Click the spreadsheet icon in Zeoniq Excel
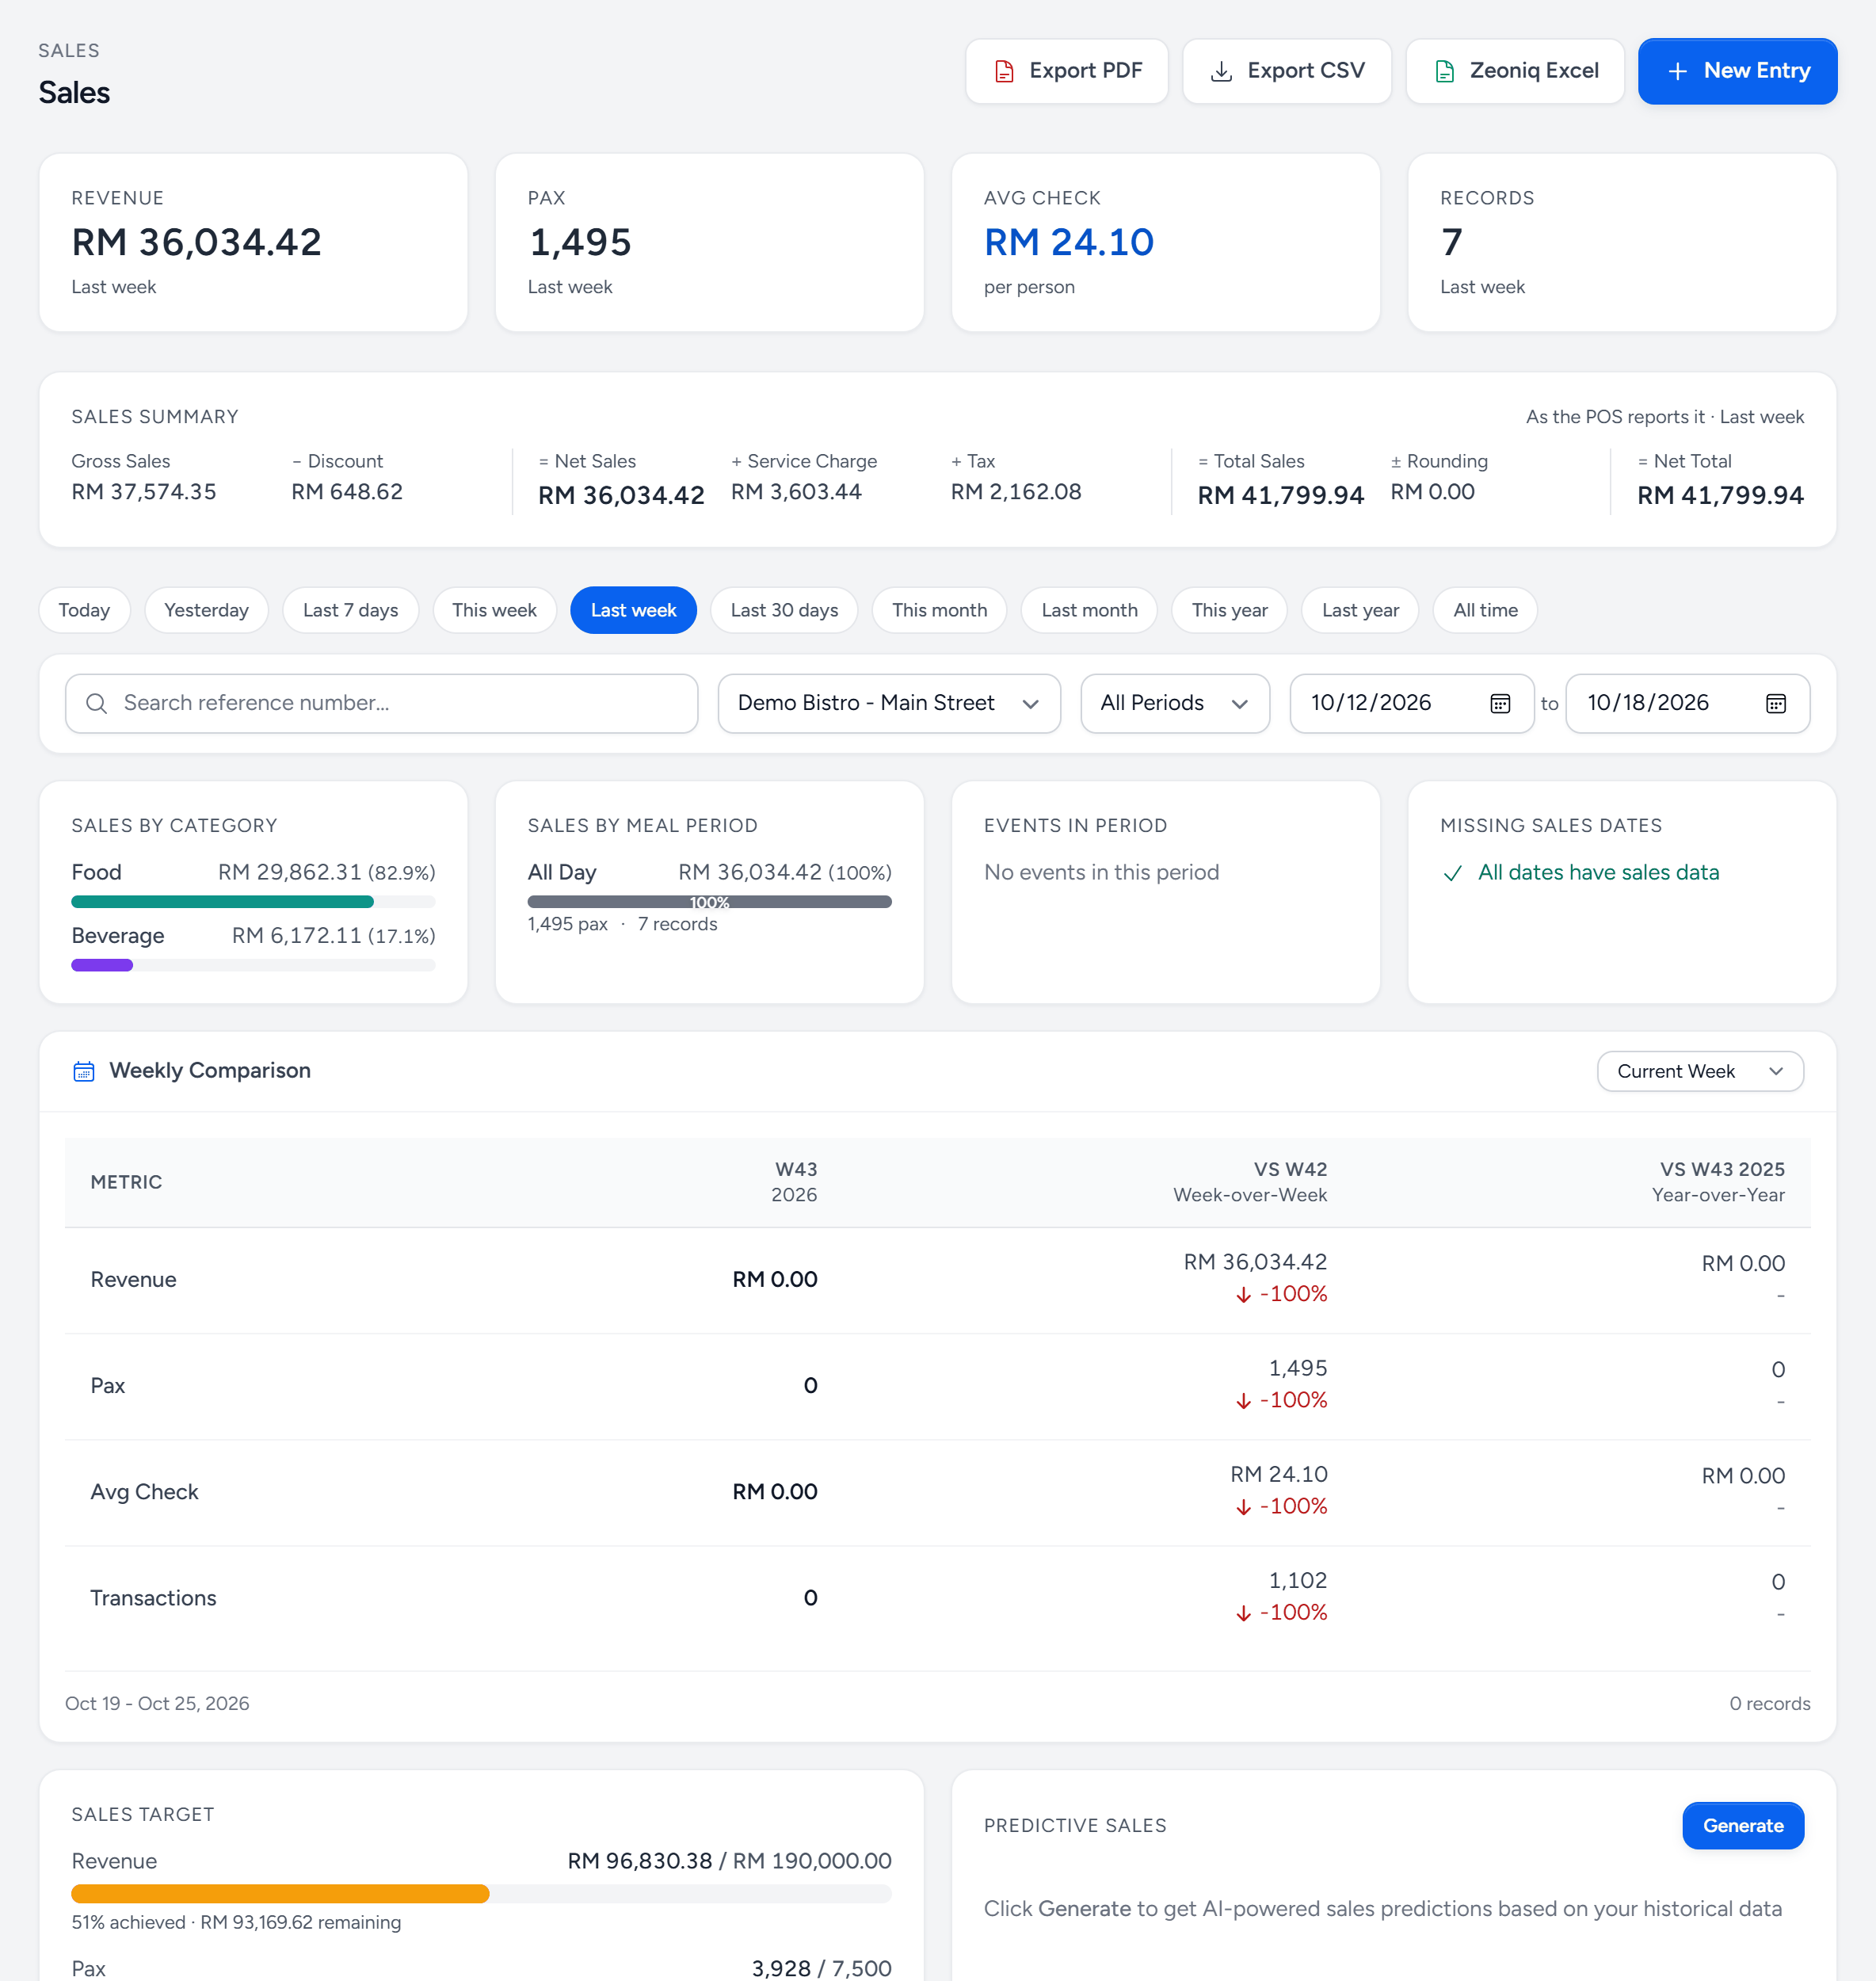This screenshot has height=1981, width=1876. click(x=1444, y=71)
